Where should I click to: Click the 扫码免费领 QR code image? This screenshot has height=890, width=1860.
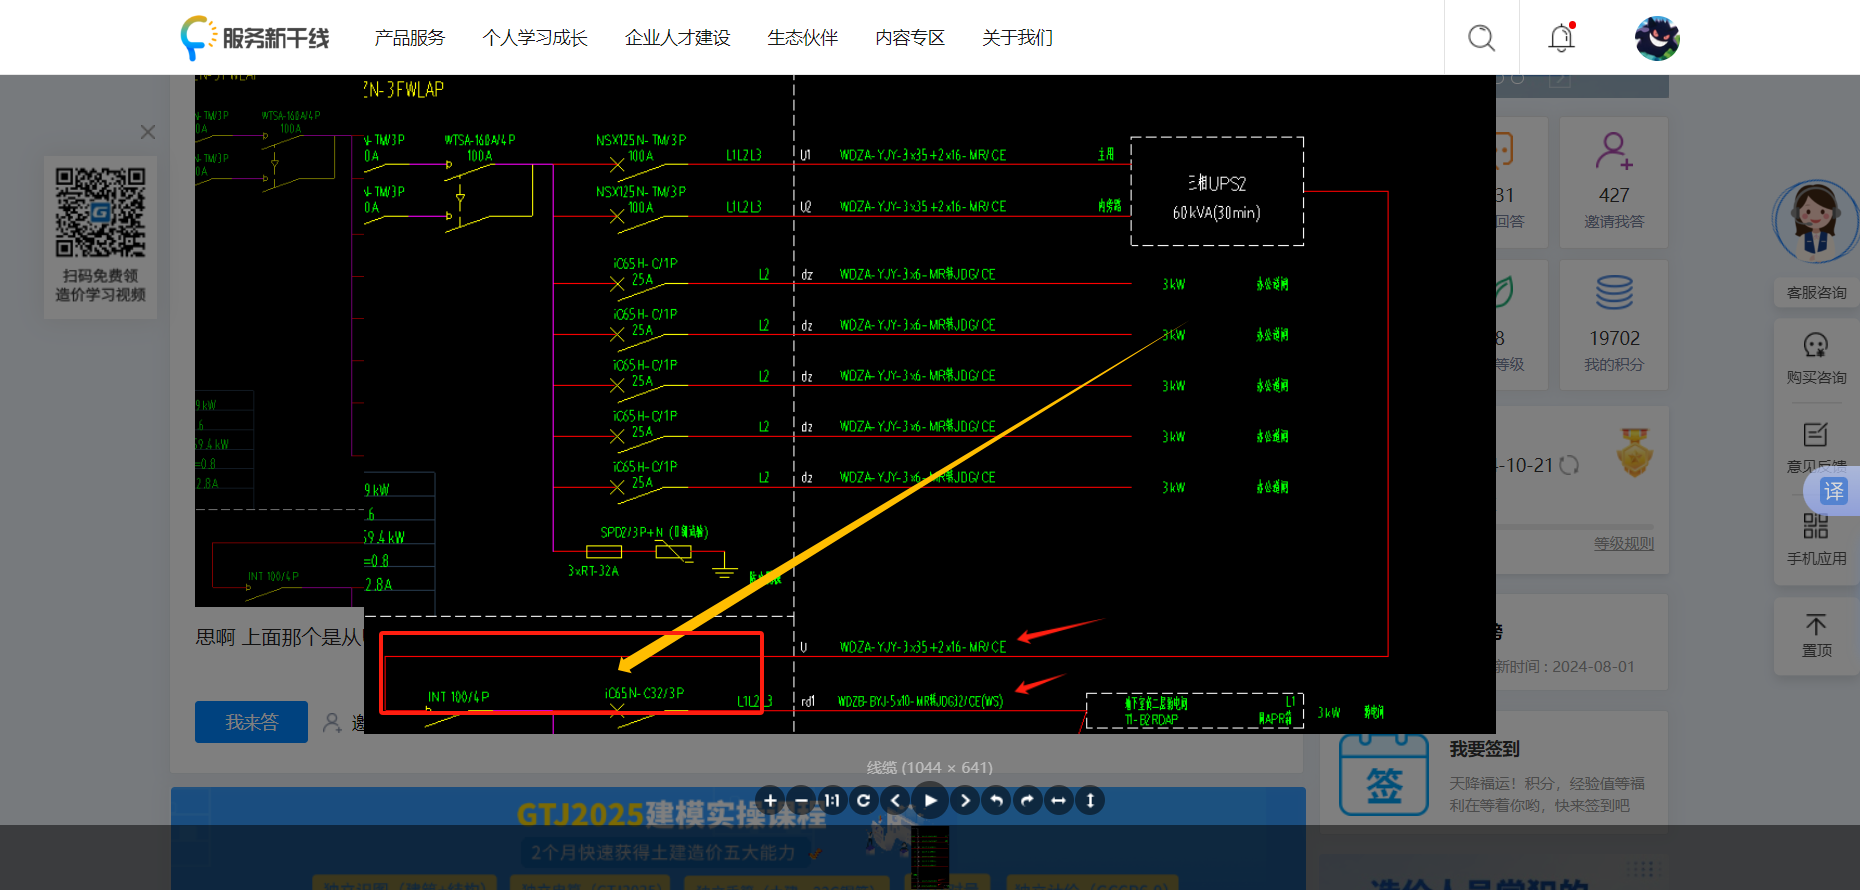[100, 212]
